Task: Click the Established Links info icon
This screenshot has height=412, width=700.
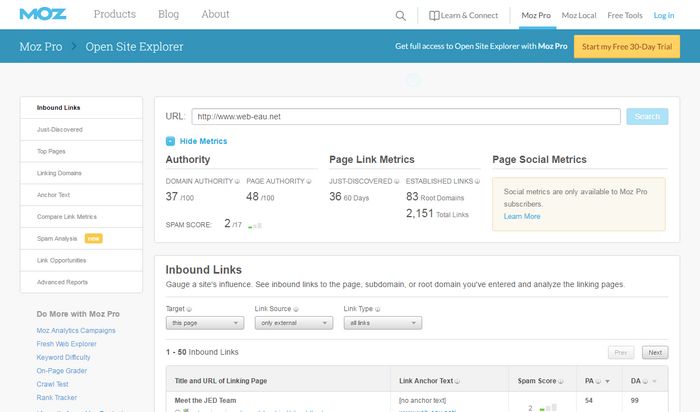Action: pos(477,182)
